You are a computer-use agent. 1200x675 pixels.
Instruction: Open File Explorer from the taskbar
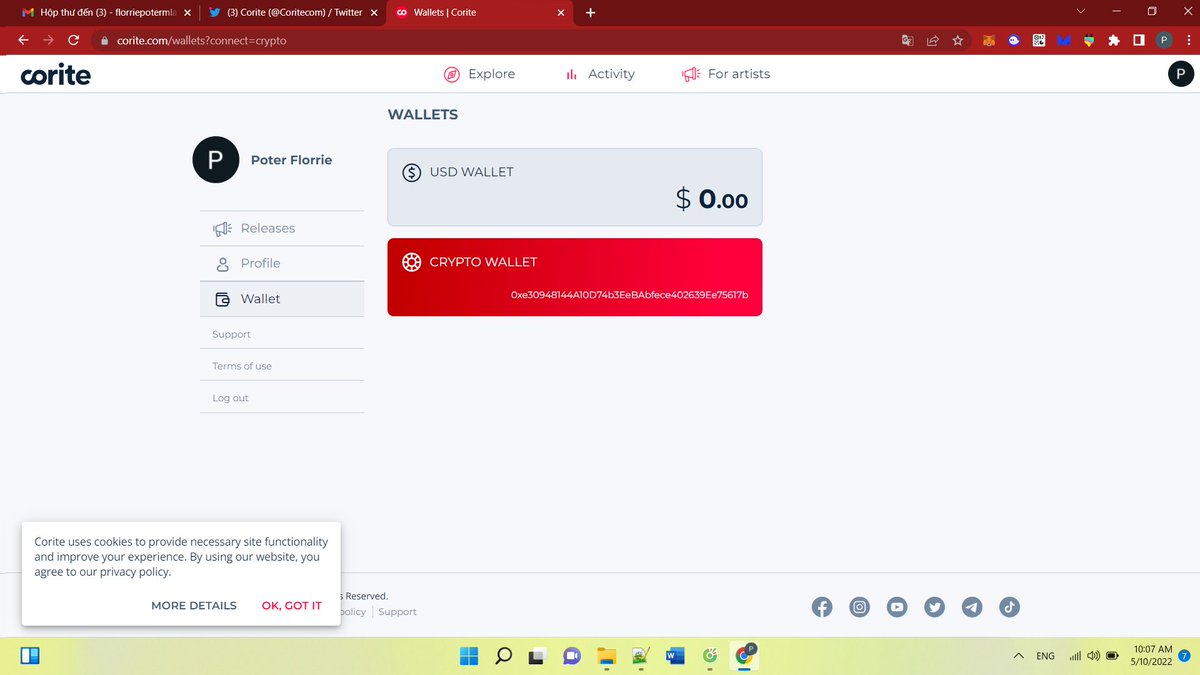click(x=606, y=656)
